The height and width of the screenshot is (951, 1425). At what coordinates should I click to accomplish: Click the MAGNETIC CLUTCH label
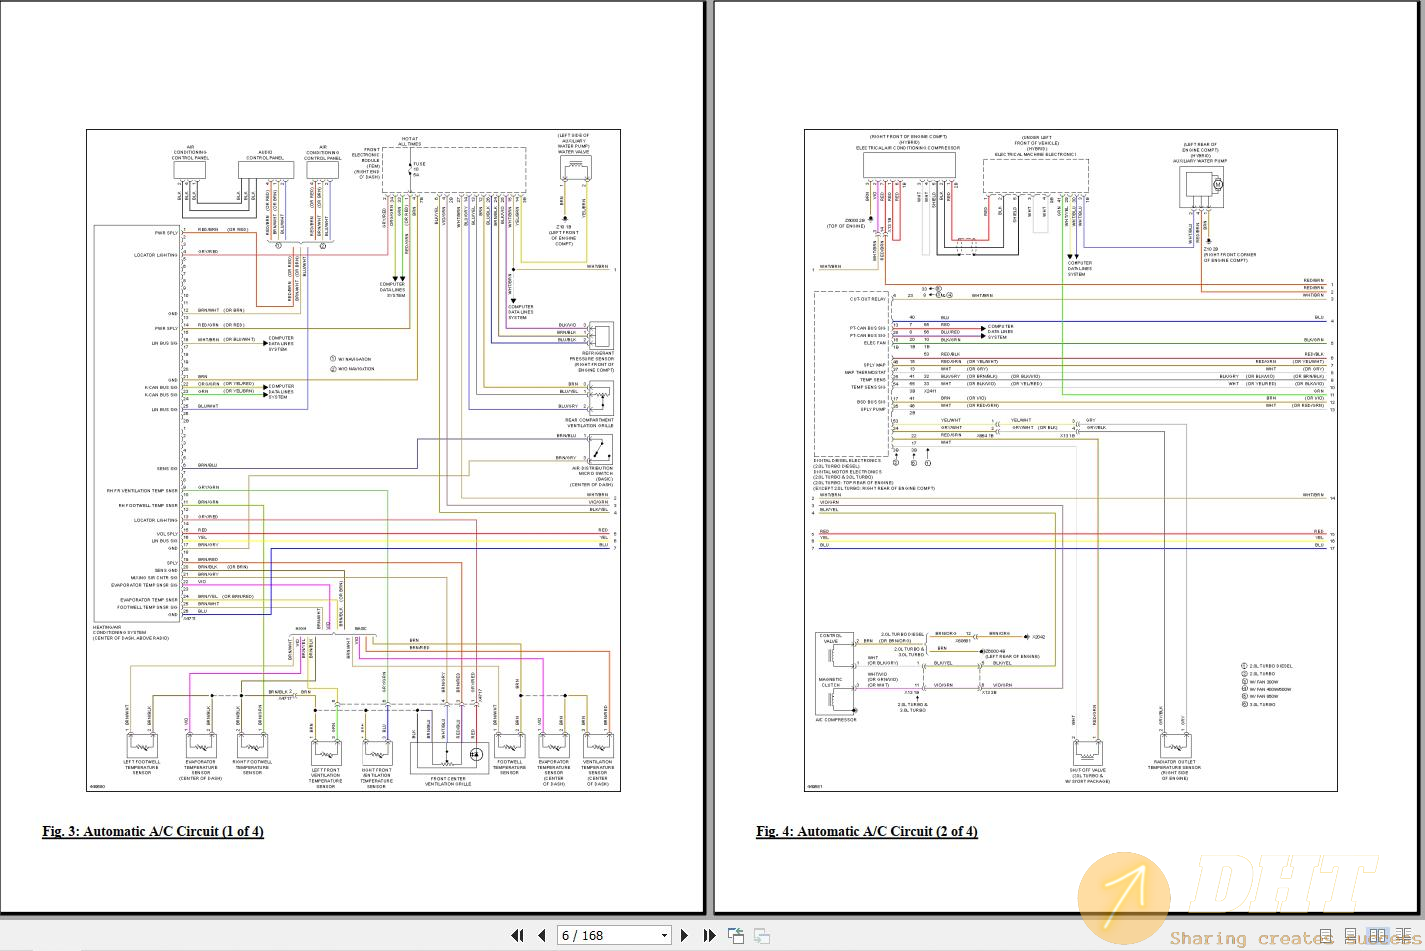pos(830,682)
